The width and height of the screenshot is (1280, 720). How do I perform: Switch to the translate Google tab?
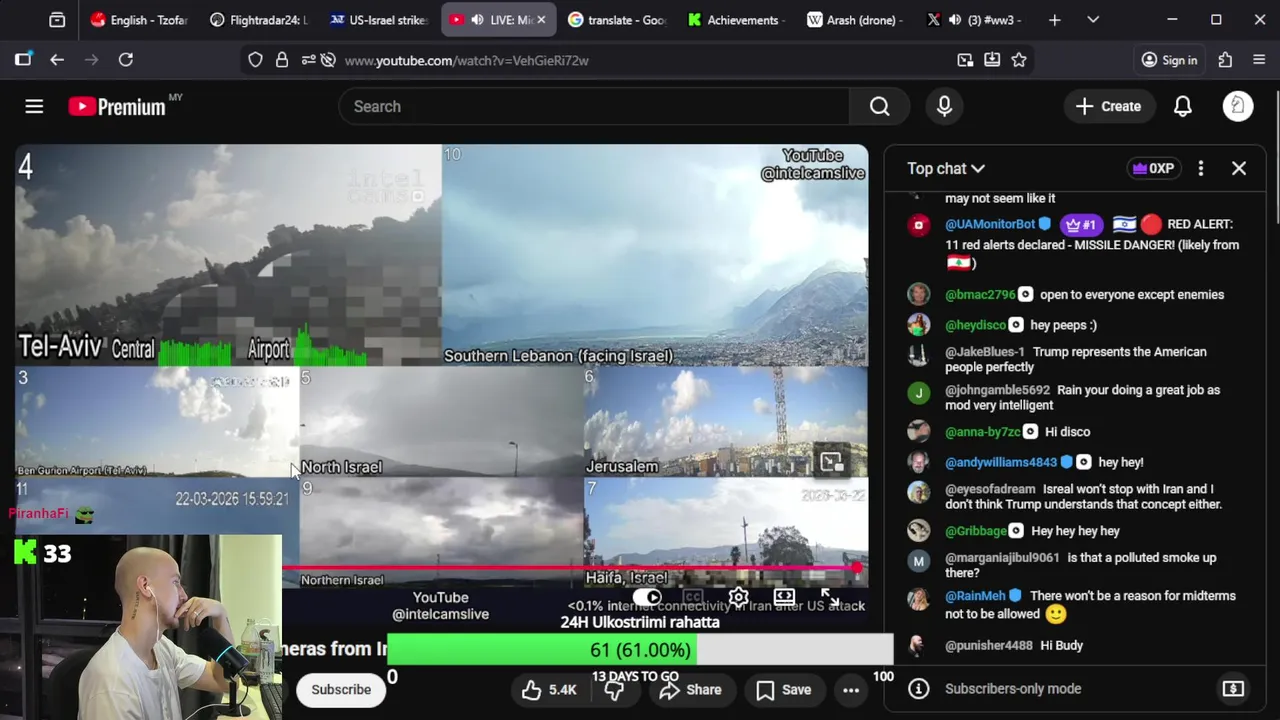click(x=617, y=20)
